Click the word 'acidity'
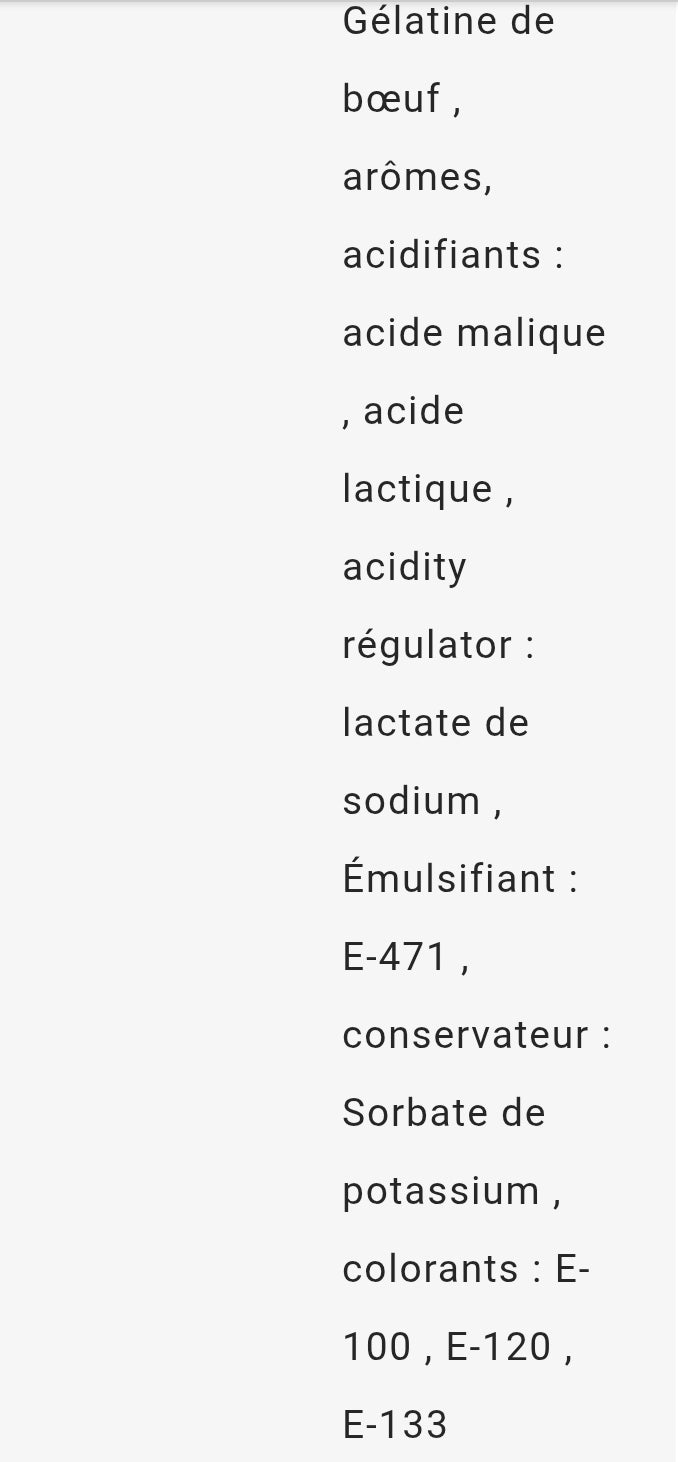This screenshot has width=678, height=1462. coord(405,568)
